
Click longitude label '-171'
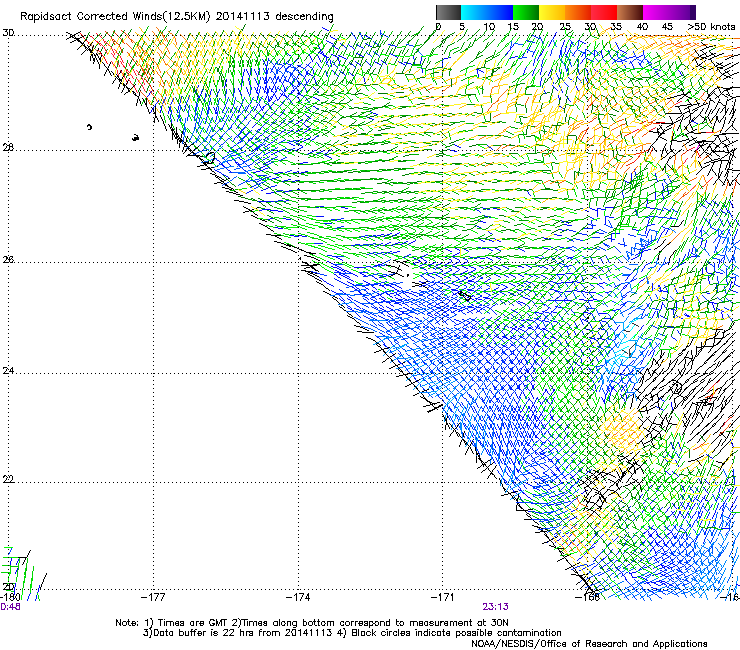(x=443, y=597)
